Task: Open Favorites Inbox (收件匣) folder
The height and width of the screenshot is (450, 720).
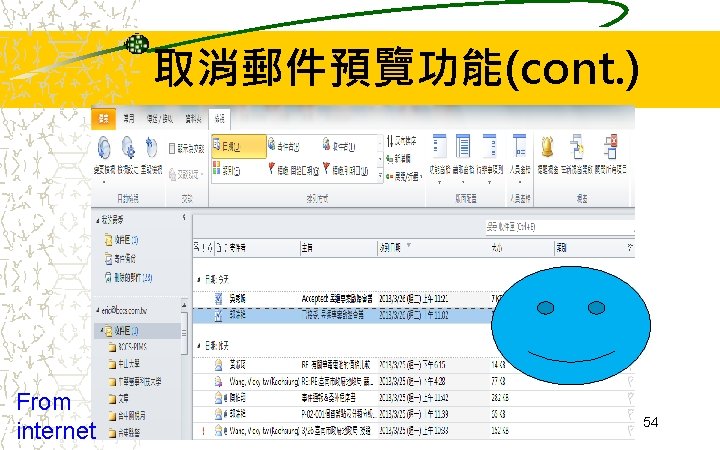Action: 121,239
